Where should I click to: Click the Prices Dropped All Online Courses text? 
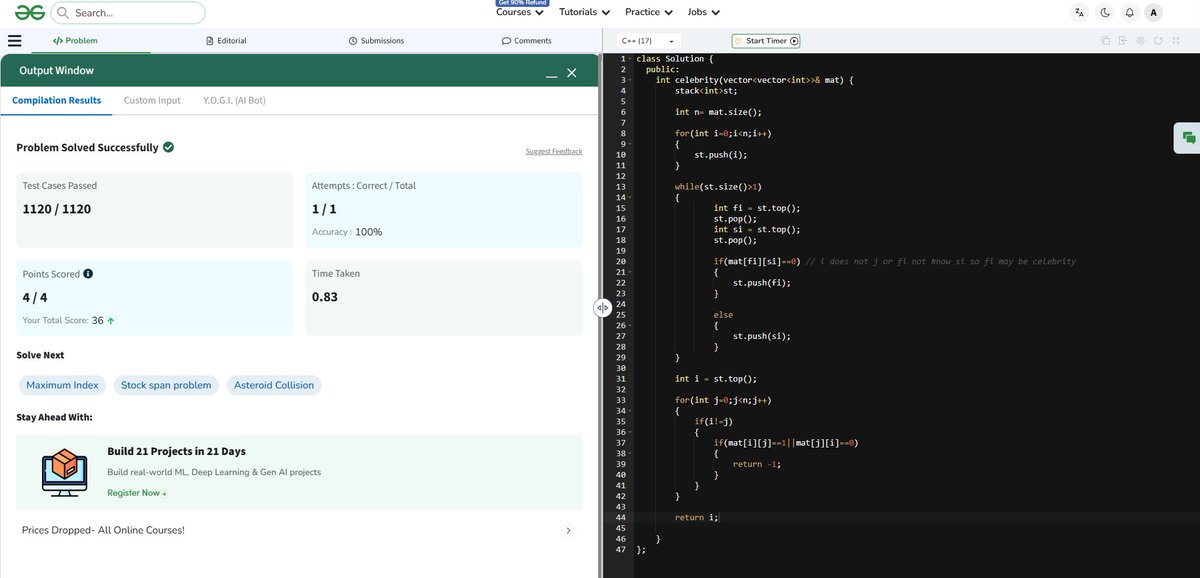[x=103, y=530]
